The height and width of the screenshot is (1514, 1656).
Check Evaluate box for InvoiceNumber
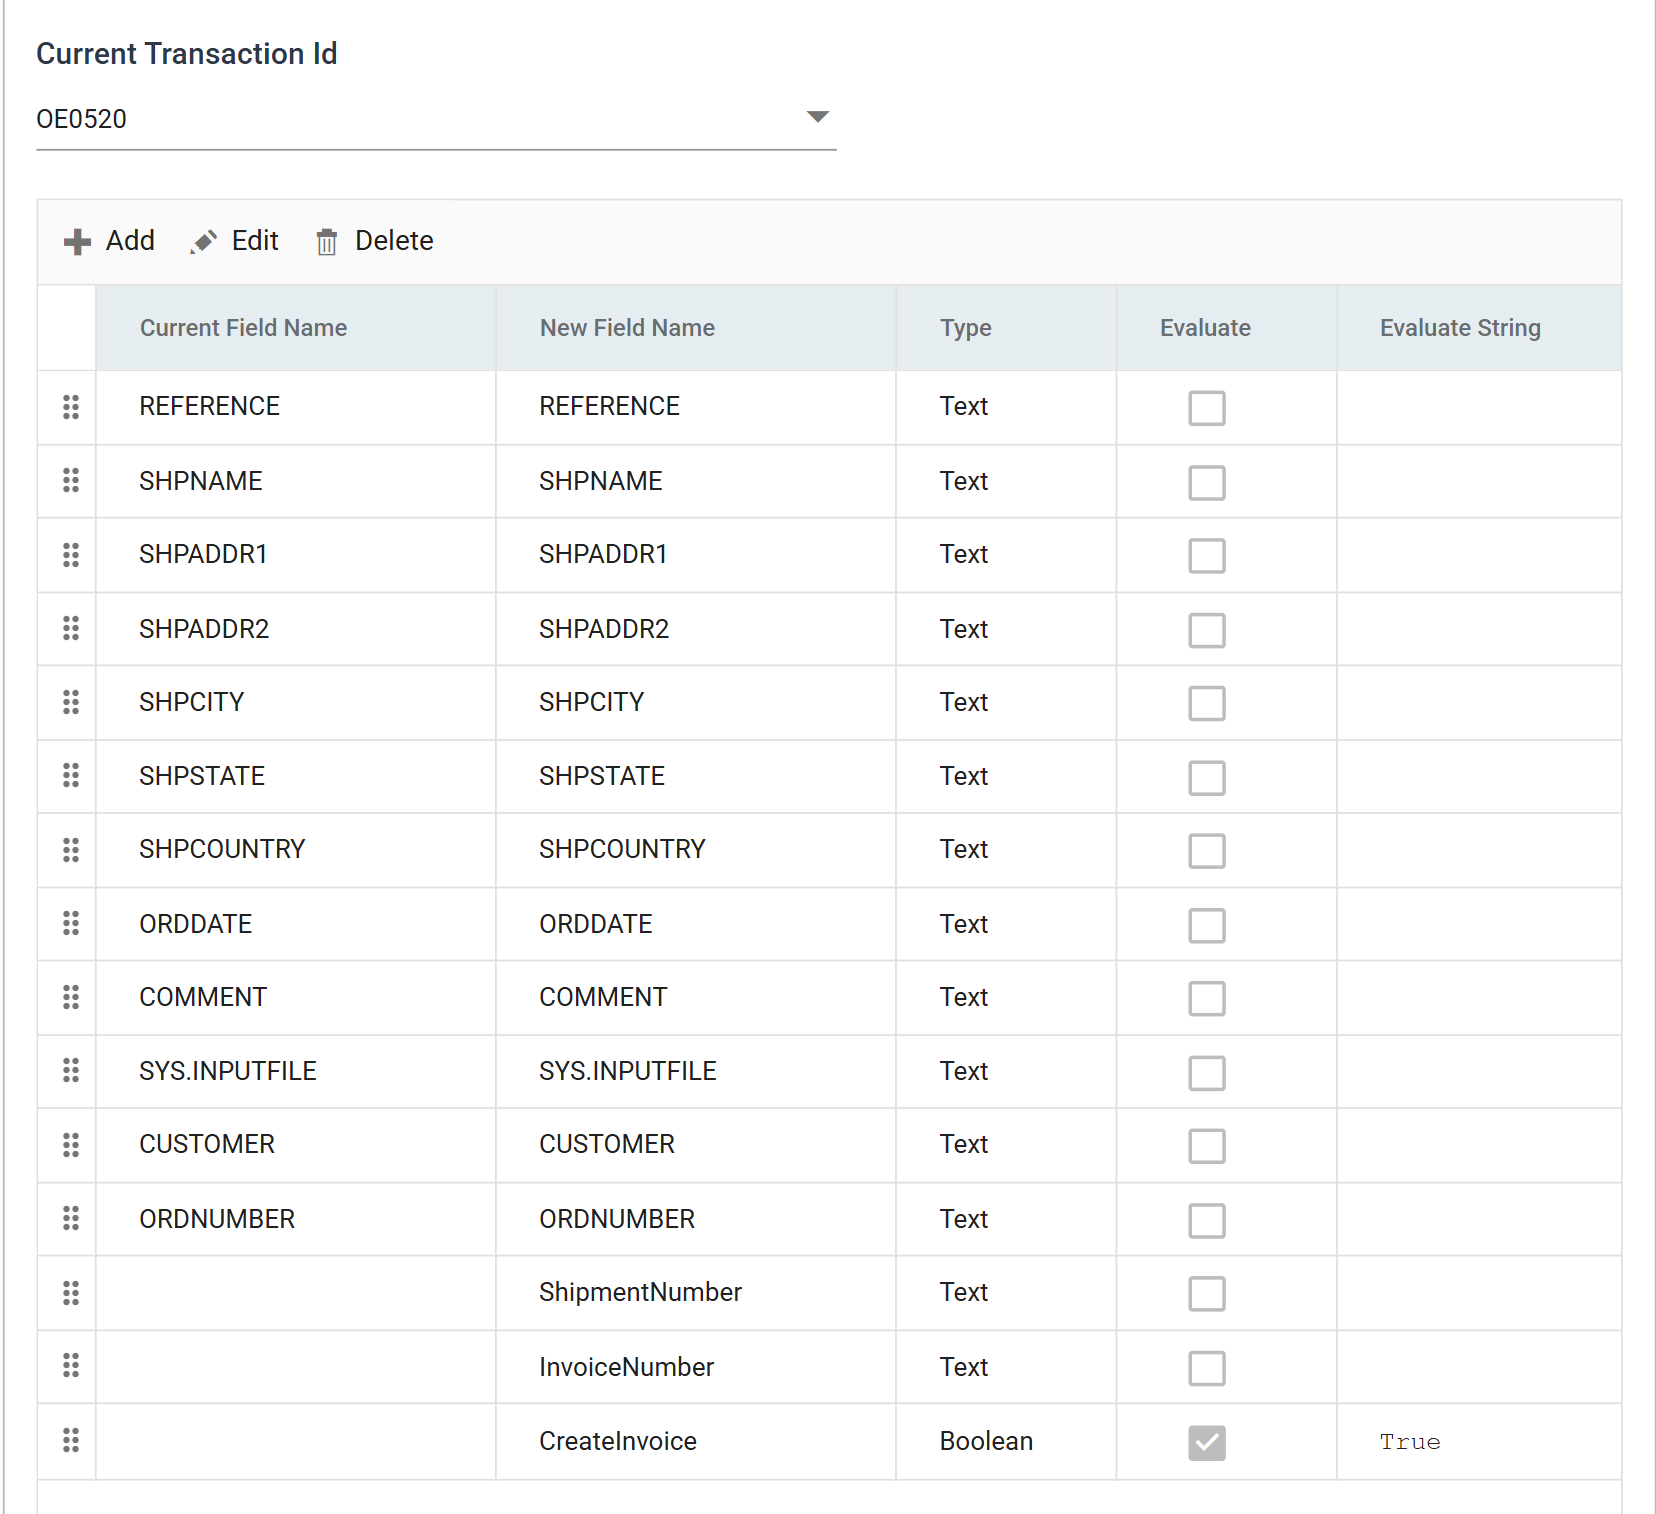click(1207, 1367)
